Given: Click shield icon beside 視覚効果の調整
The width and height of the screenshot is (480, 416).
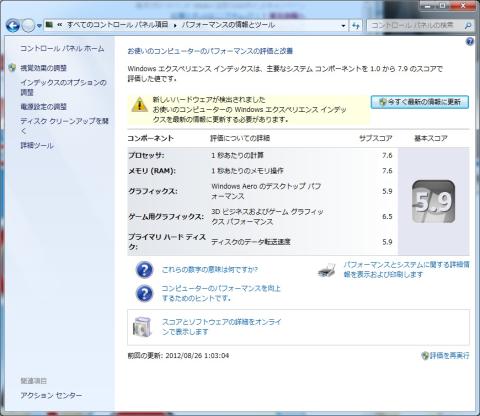Looking at the screenshot, I should pos(12,68).
